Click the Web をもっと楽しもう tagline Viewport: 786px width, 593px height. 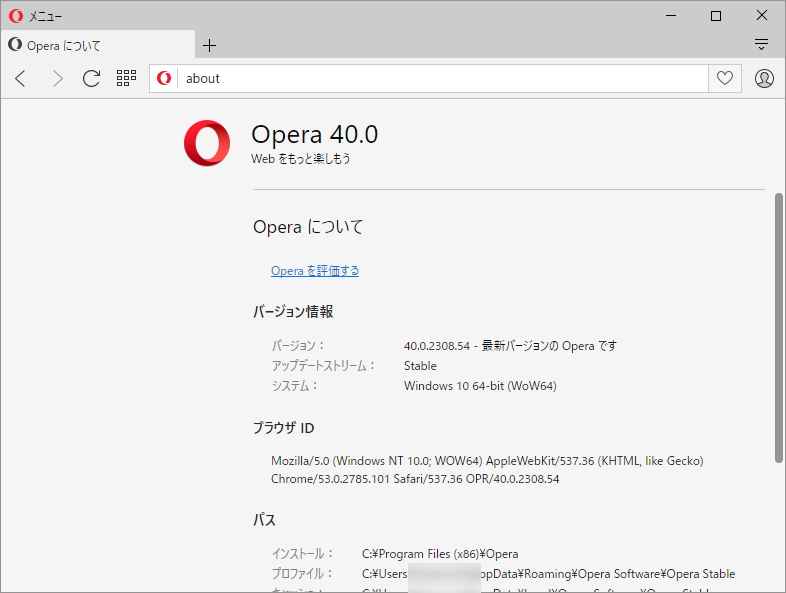point(300,159)
